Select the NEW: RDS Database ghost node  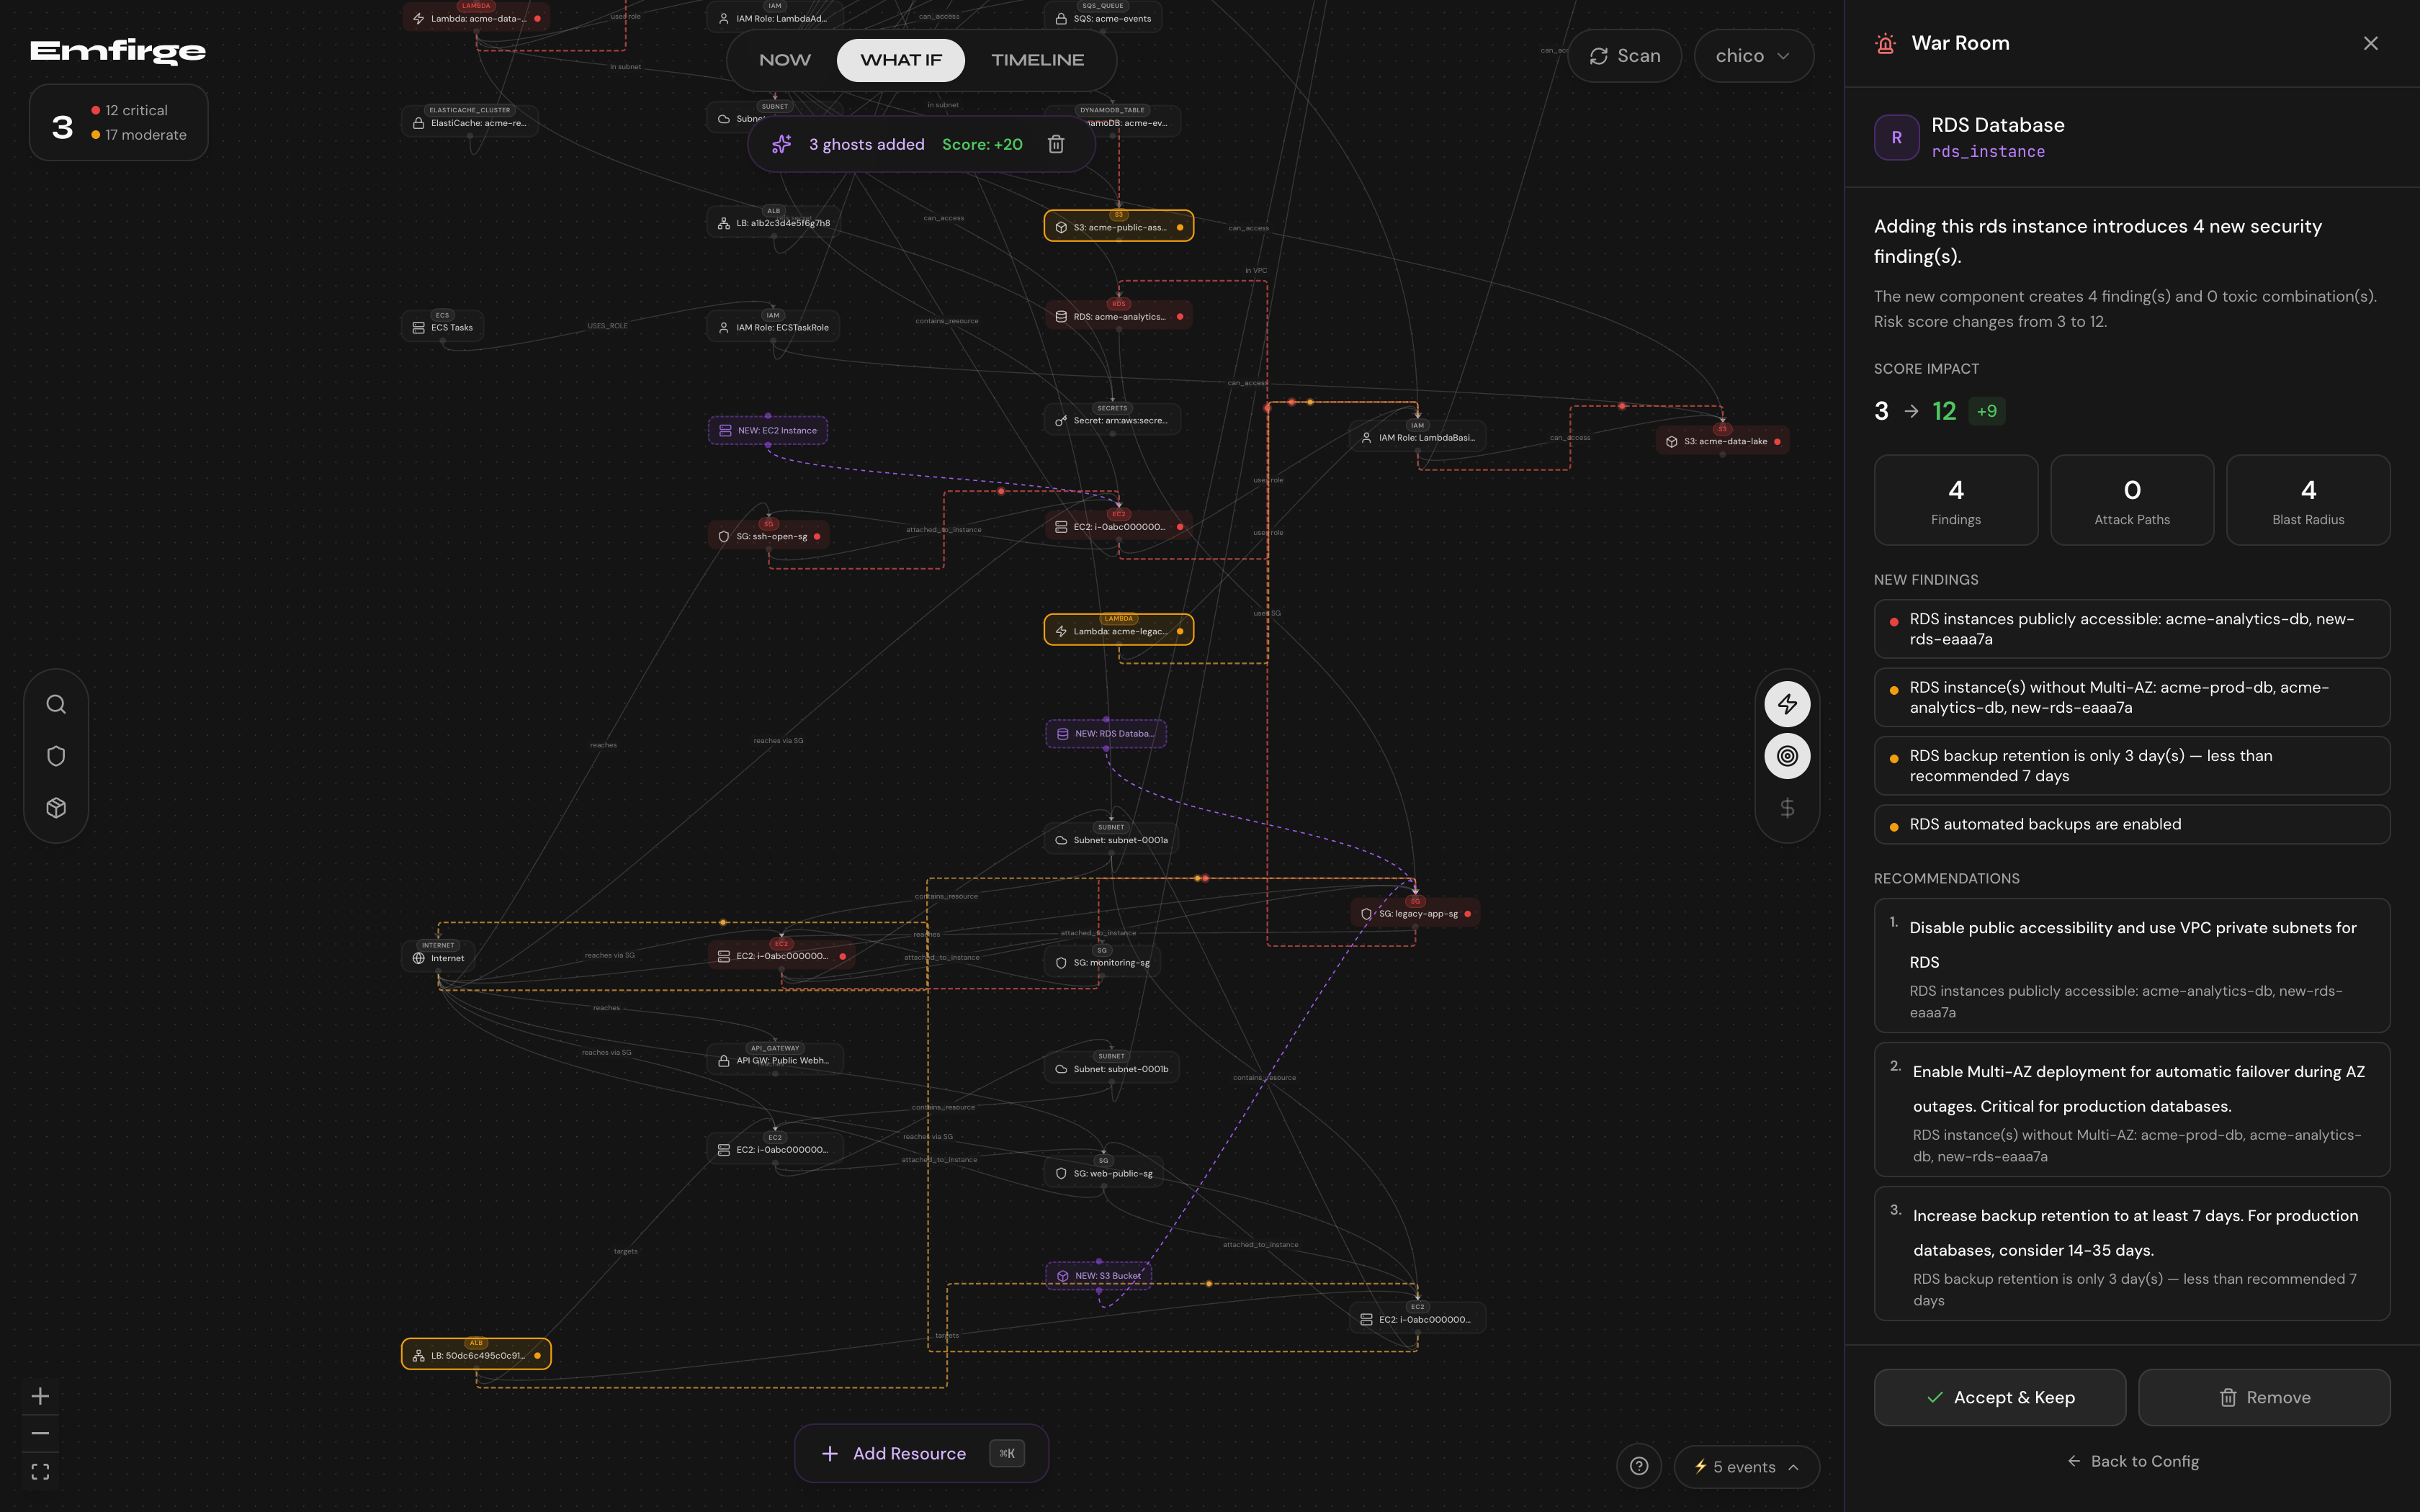(x=1106, y=734)
